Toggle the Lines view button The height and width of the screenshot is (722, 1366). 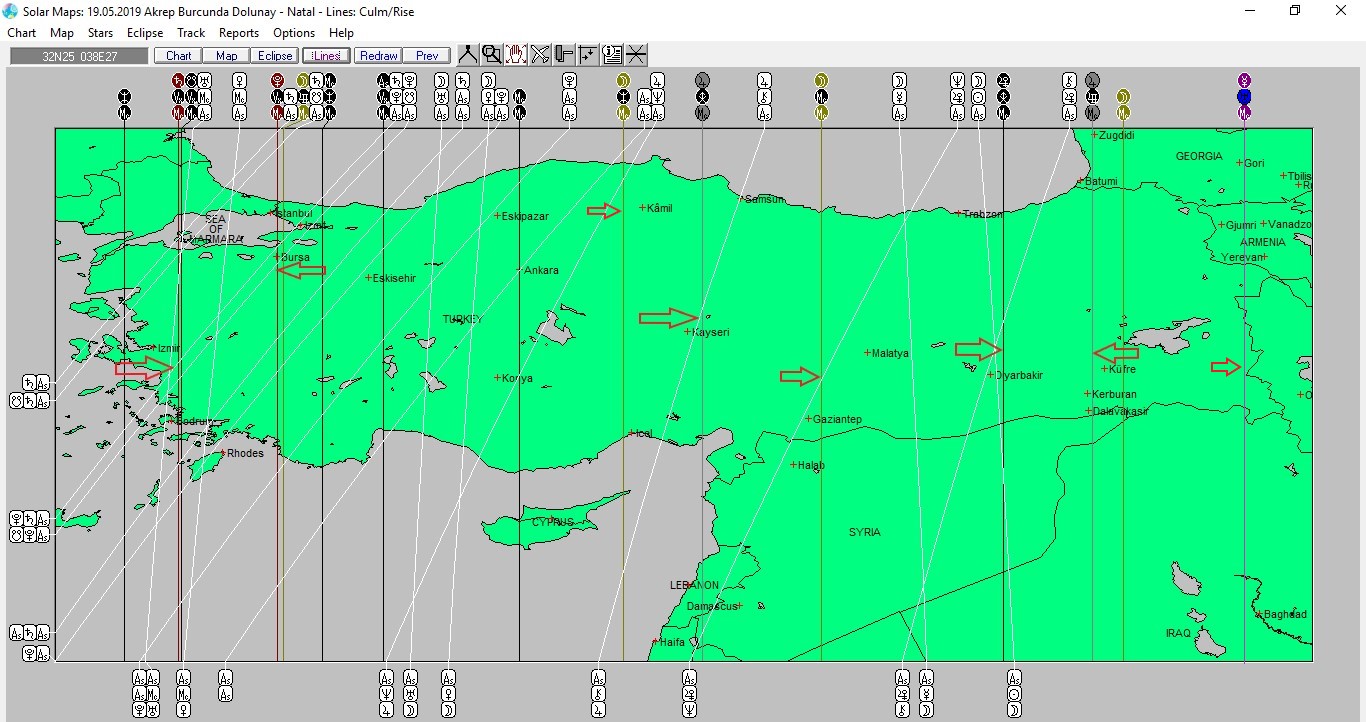[326, 56]
